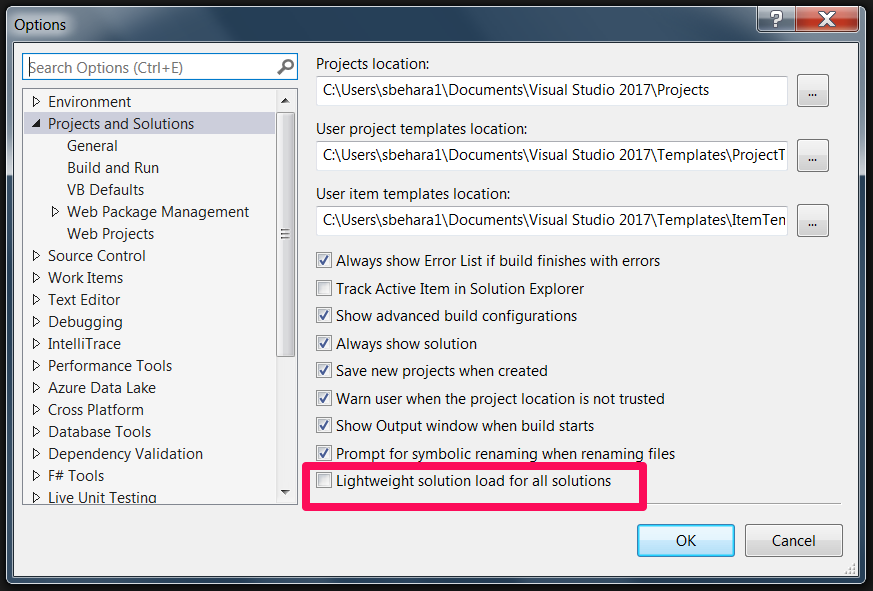The width and height of the screenshot is (873, 591).
Task: Disable Show advanced build configurations
Action: [324, 315]
